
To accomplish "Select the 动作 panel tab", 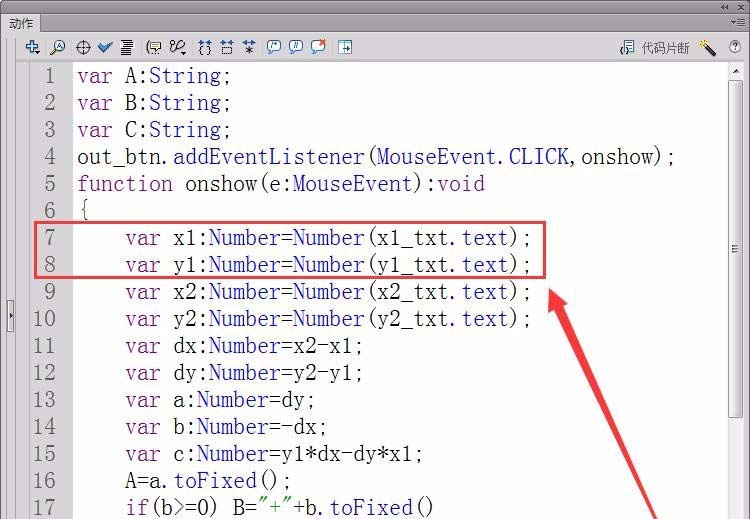I will click(x=21, y=23).
